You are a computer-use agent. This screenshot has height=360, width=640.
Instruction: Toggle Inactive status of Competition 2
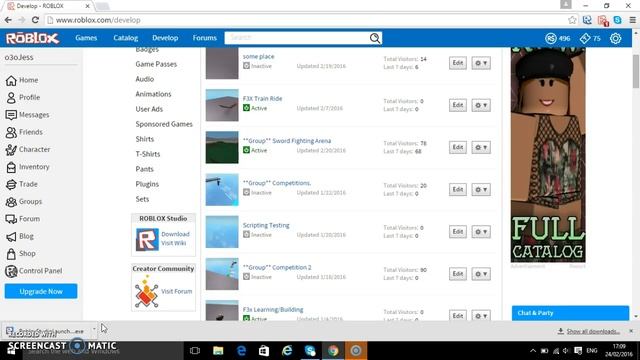click(x=247, y=276)
